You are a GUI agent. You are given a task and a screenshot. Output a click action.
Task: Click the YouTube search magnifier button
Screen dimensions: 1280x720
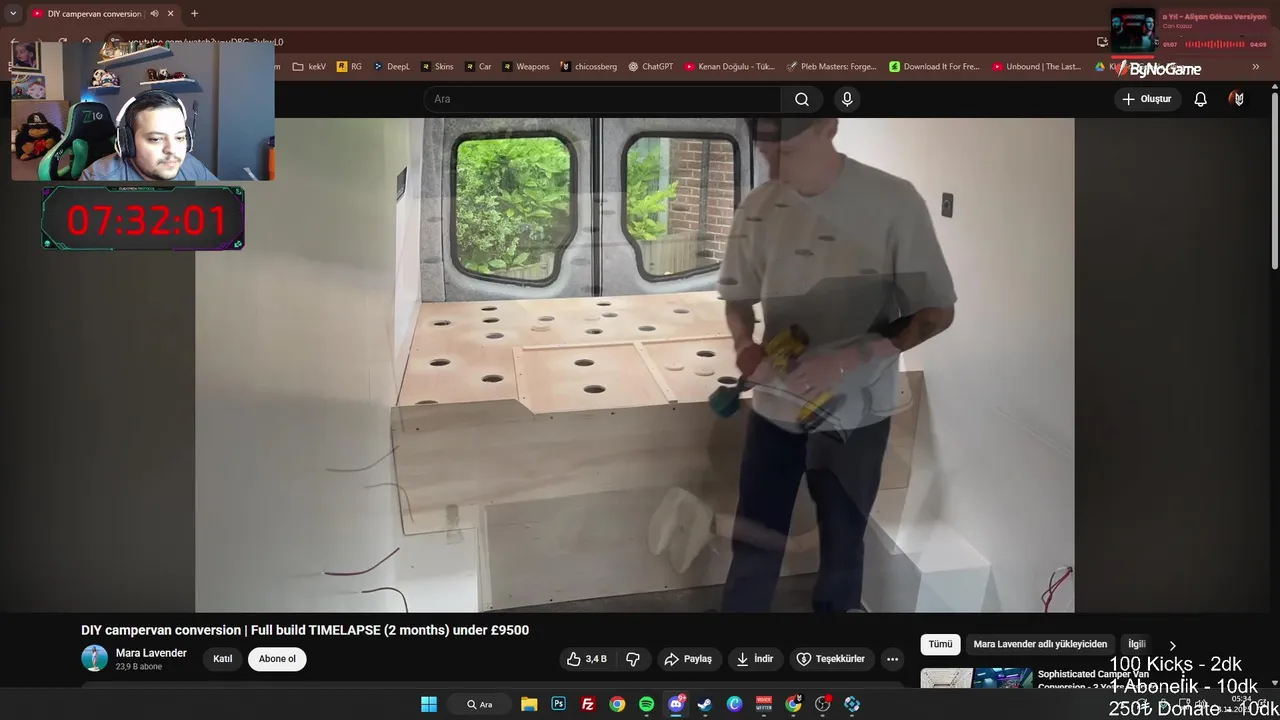click(802, 99)
